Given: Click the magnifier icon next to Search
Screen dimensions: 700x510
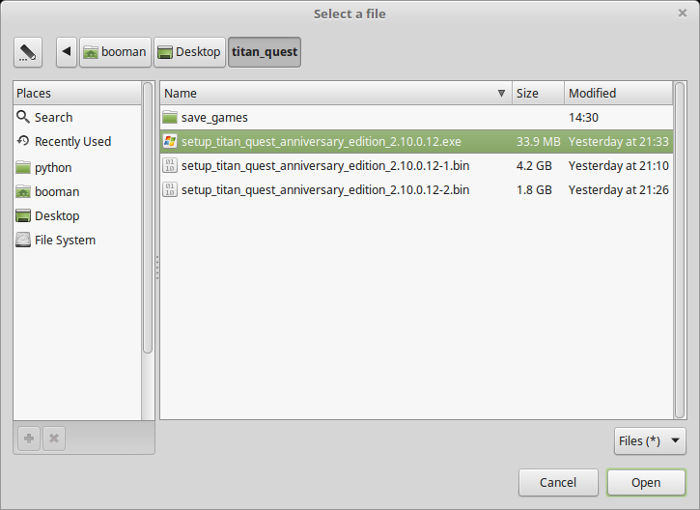Looking at the screenshot, I should pyautogui.click(x=23, y=117).
